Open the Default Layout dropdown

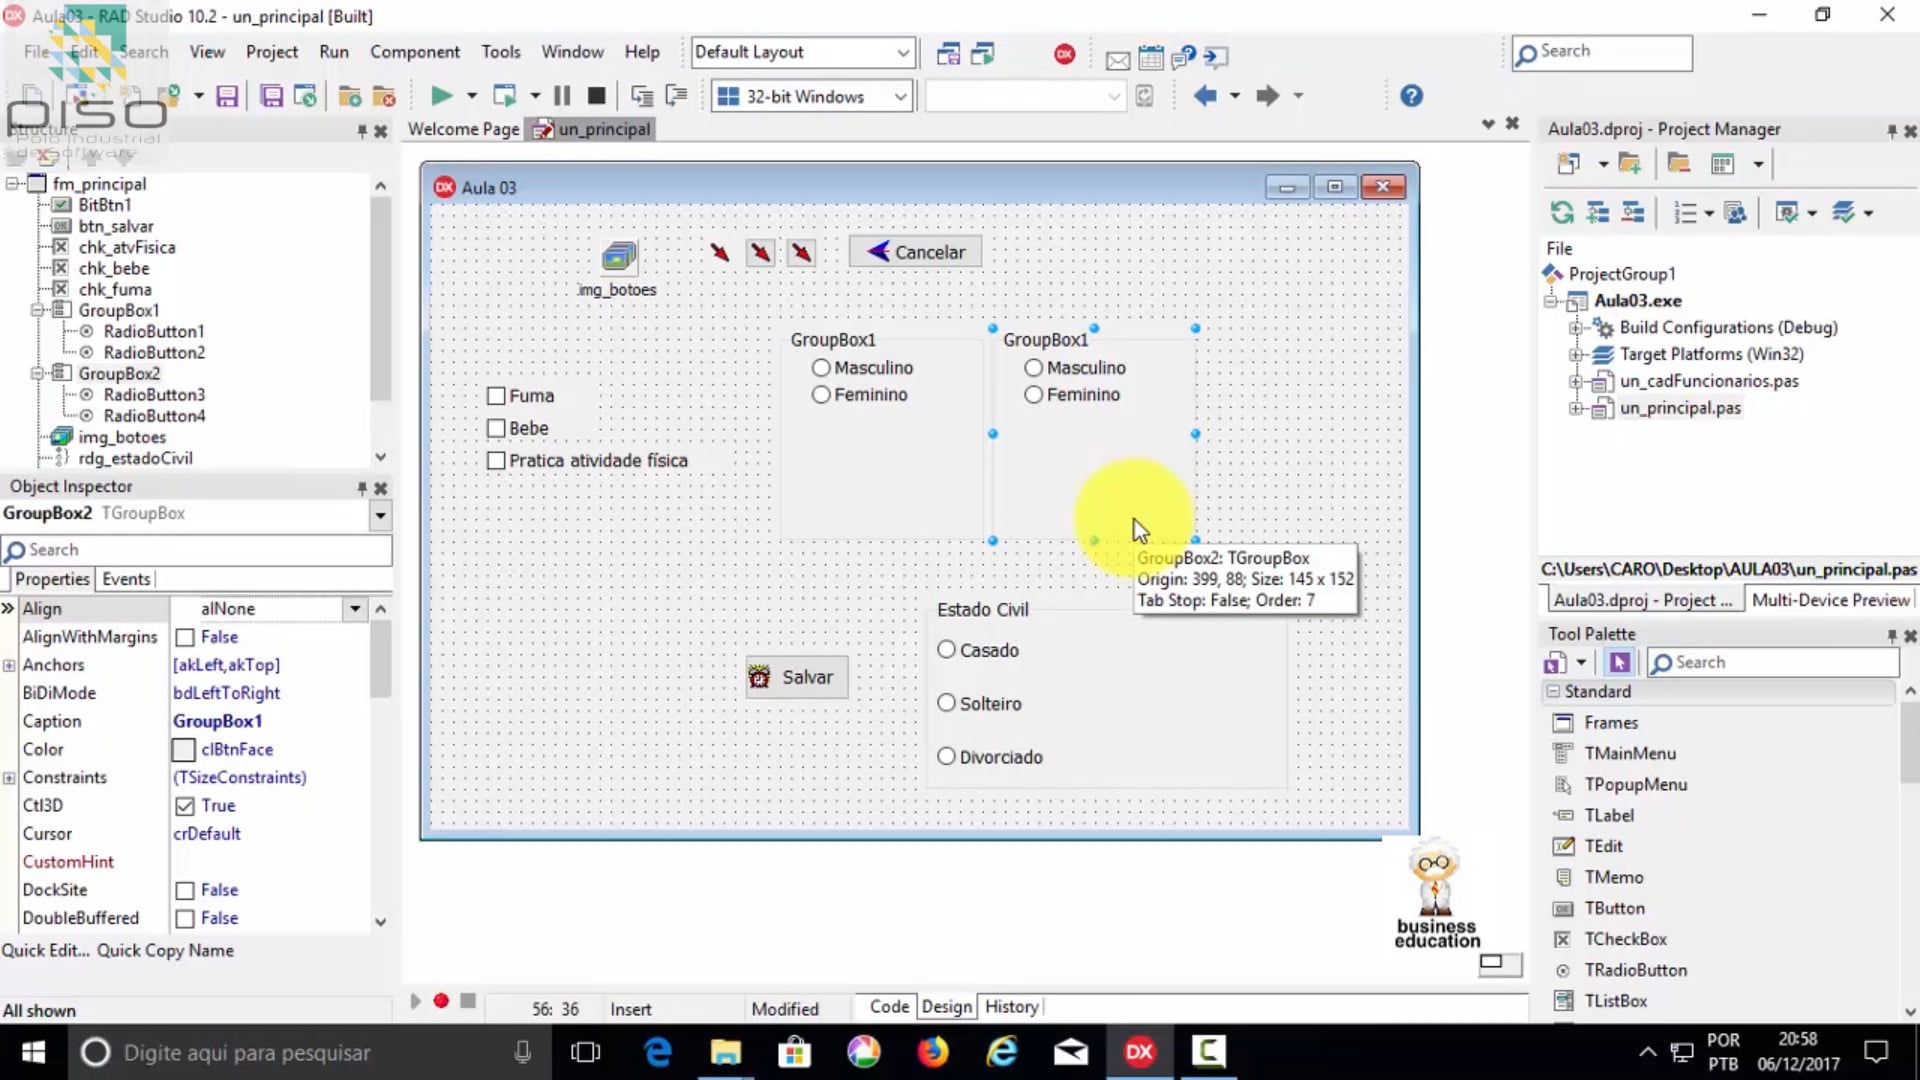[901, 52]
